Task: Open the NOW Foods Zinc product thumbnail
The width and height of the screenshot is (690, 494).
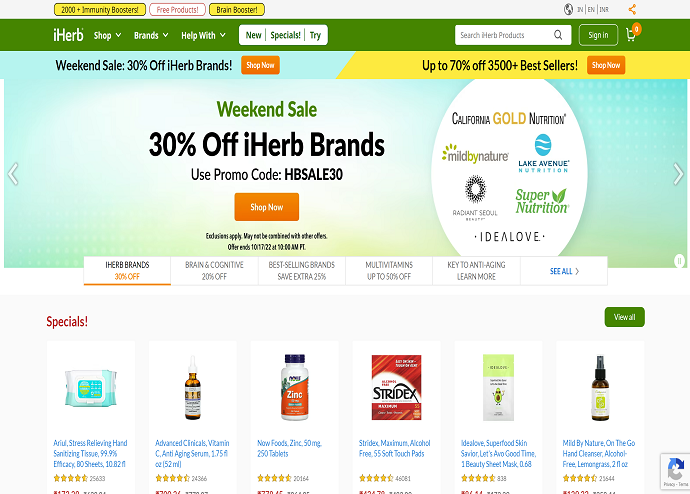Action: click(294, 387)
